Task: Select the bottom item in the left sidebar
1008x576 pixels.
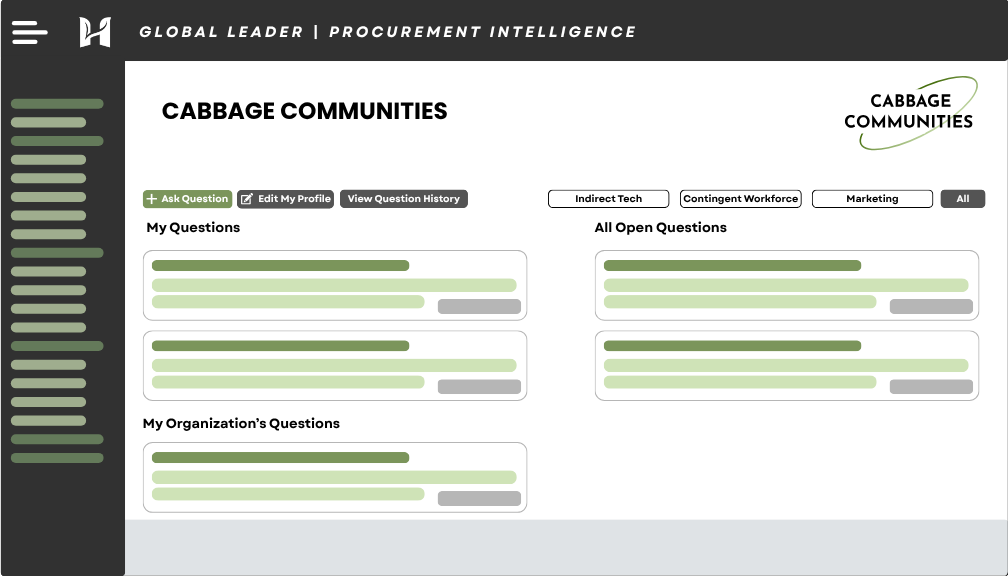Action: [57, 458]
